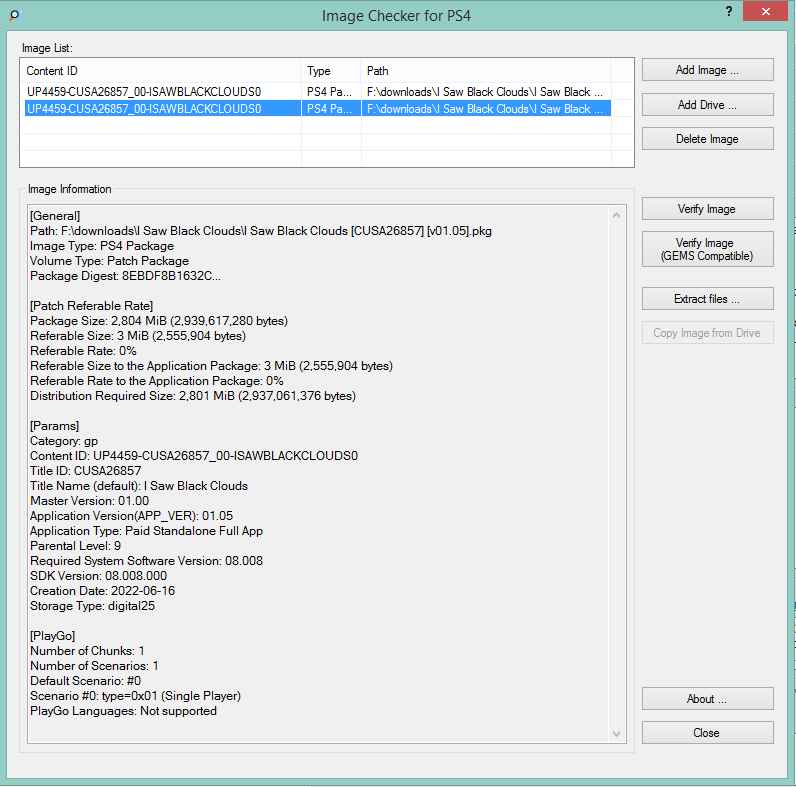The image size is (796, 787).
Task: Click the Referable Rate: 0% line
Action: (x=83, y=351)
